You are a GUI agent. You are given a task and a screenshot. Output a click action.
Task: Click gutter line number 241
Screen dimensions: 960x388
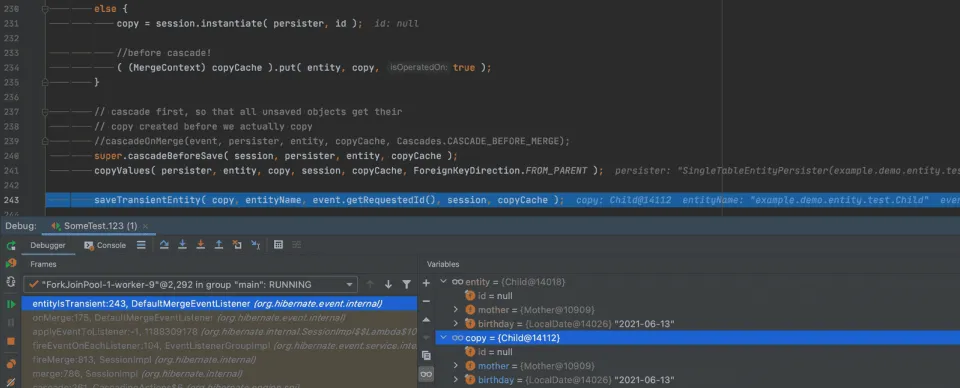click(12, 171)
